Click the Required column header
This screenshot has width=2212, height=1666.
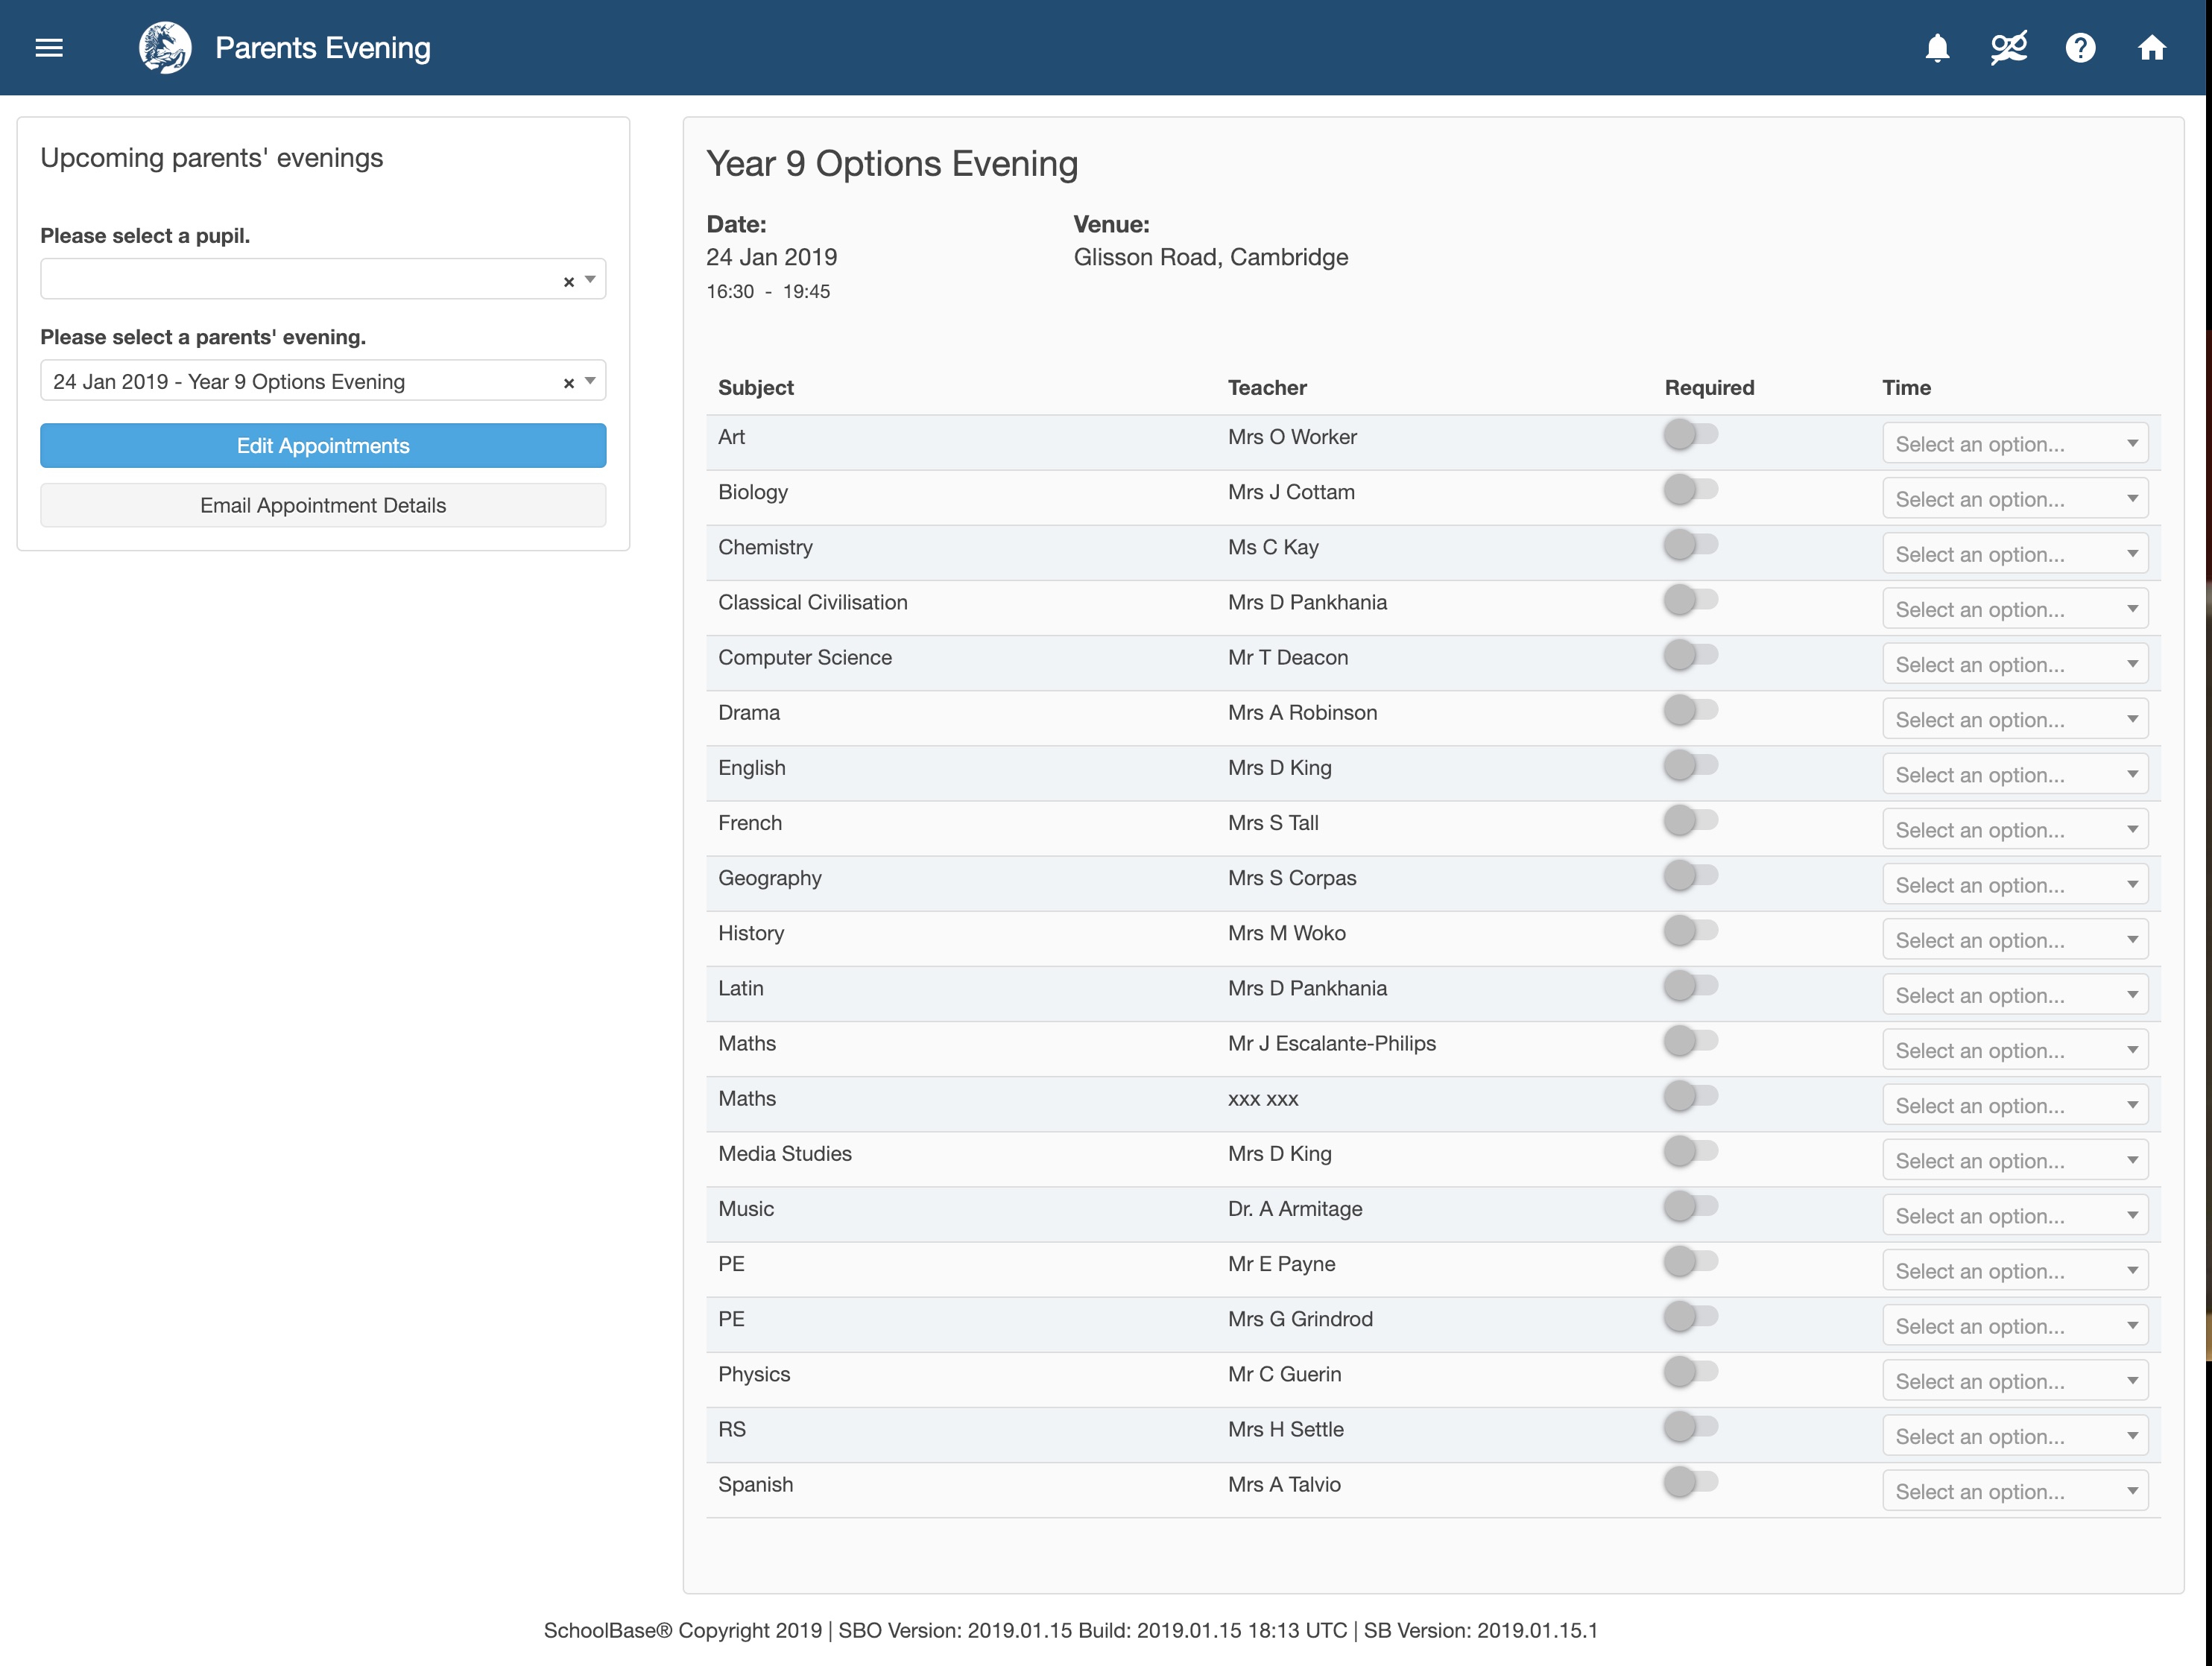[1709, 387]
